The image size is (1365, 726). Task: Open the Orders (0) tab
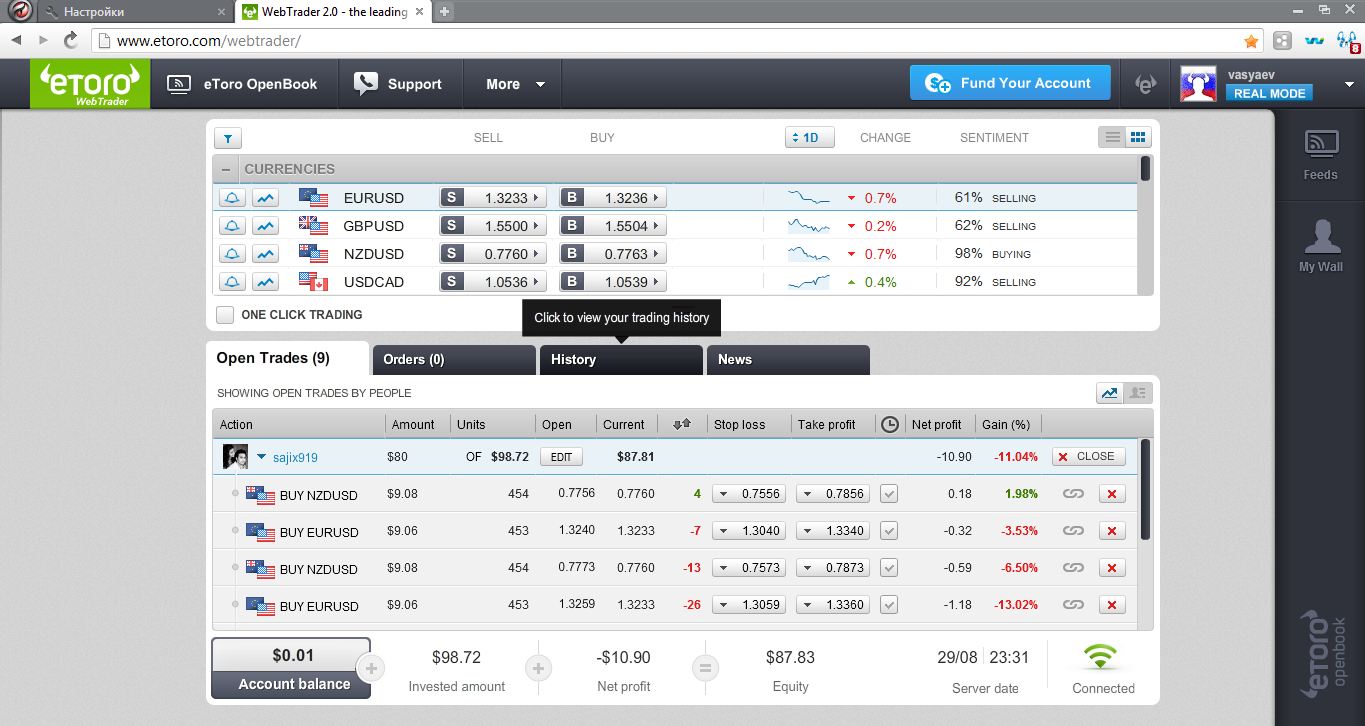pos(453,360)
